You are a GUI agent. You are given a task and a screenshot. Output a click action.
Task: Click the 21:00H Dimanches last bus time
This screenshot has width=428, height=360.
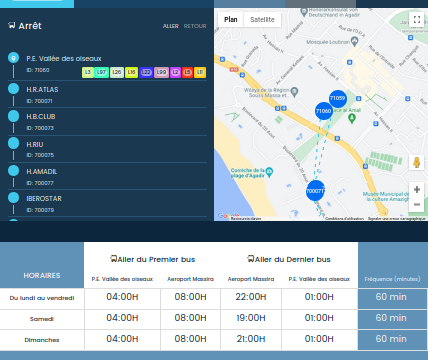point(251,339)
